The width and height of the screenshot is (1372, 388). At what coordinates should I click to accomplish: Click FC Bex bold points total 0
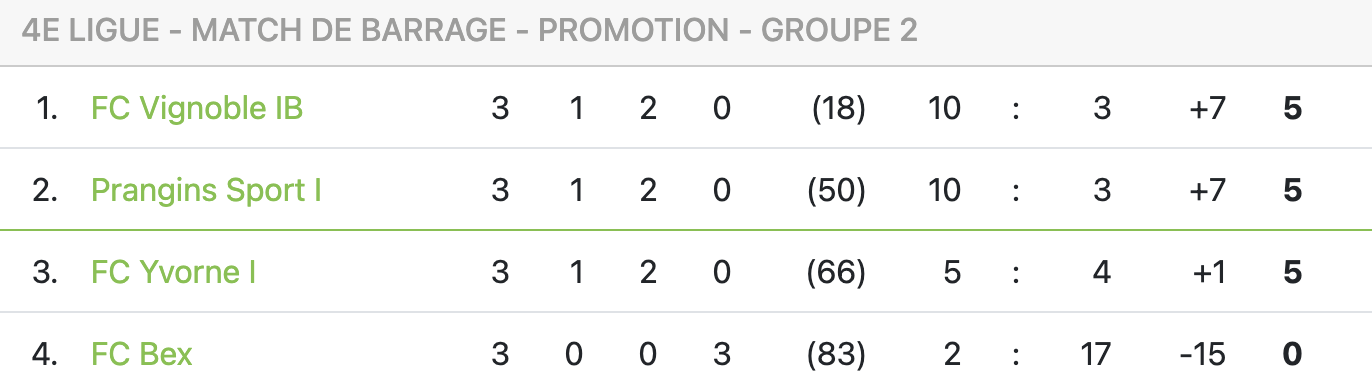(1292, 354)
